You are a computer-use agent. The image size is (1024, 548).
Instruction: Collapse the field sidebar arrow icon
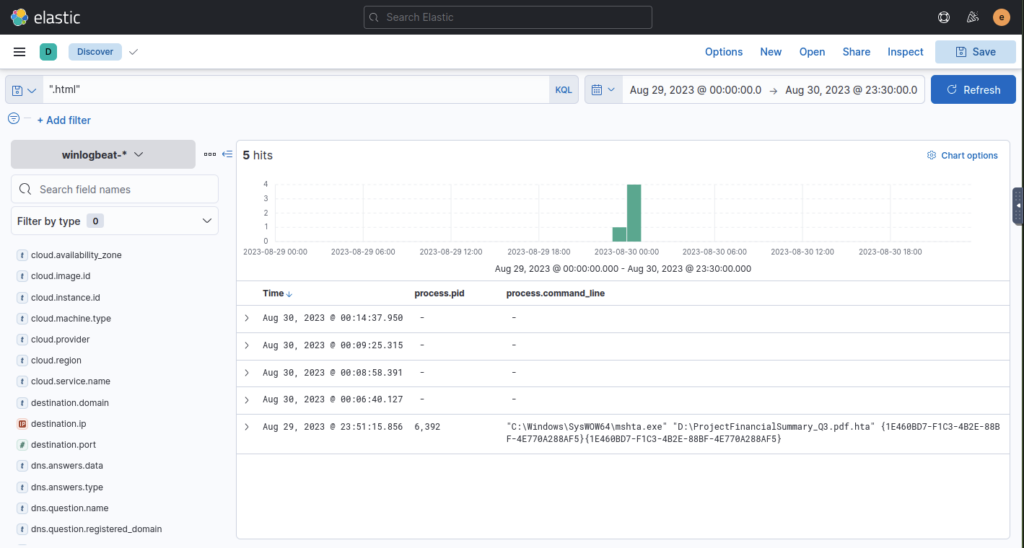[x=227, y=154]
